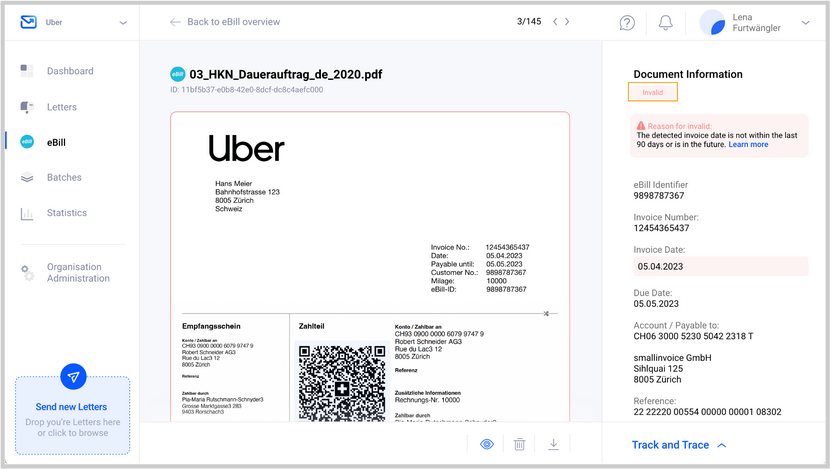Click the warning triangle icon

click(x=641, y=126)
